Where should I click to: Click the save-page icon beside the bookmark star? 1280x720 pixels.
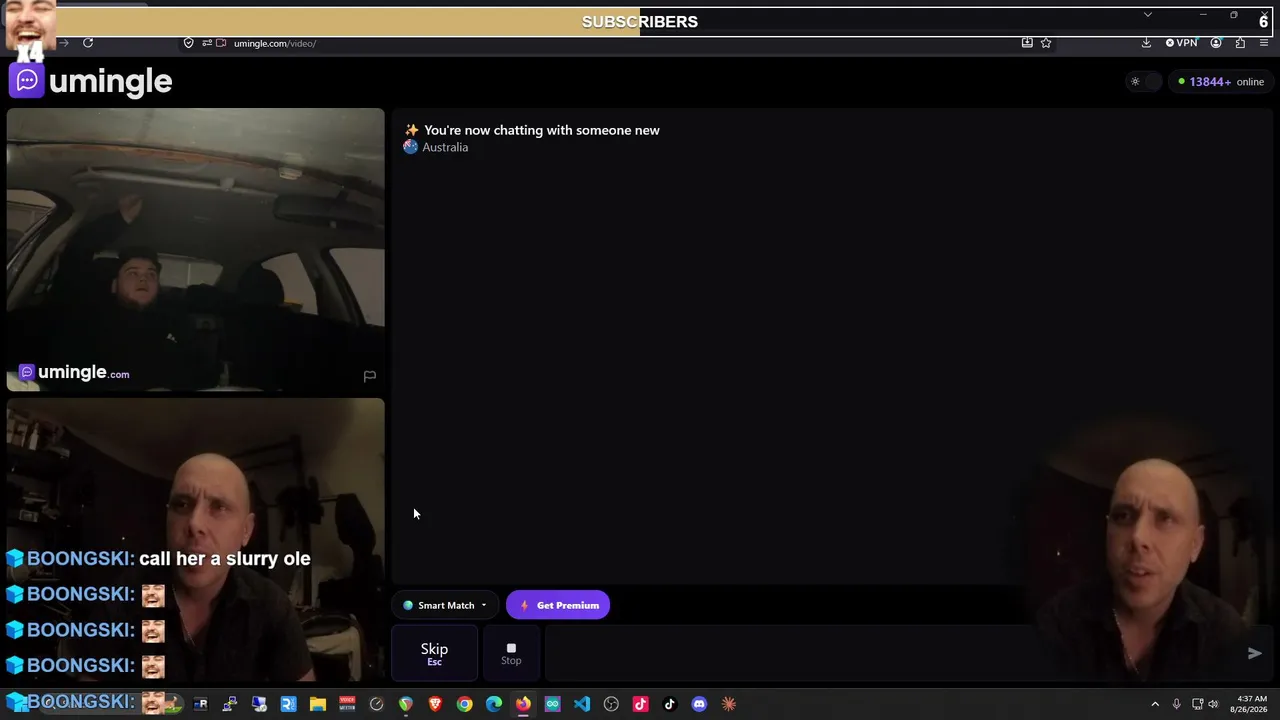(x=1027, y=43)
